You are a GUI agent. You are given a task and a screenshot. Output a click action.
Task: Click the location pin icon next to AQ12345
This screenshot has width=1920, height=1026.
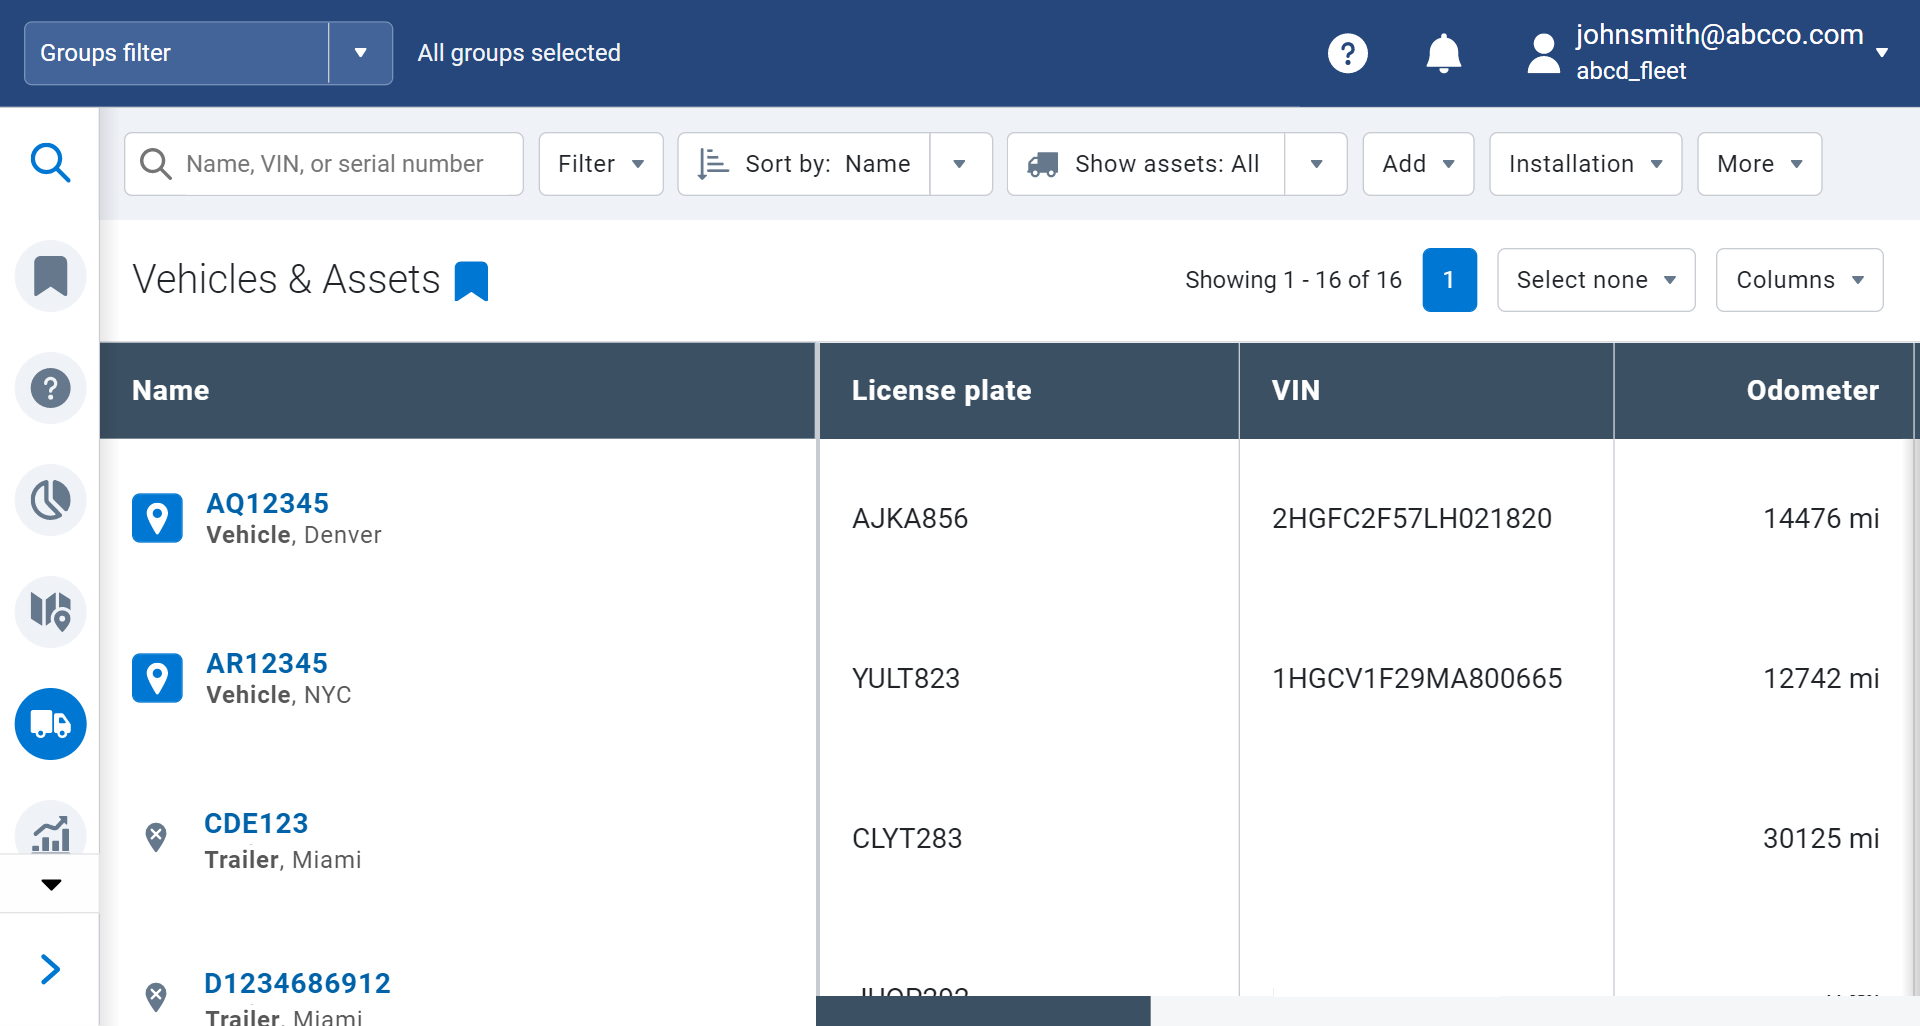click(x=157, y=518)
